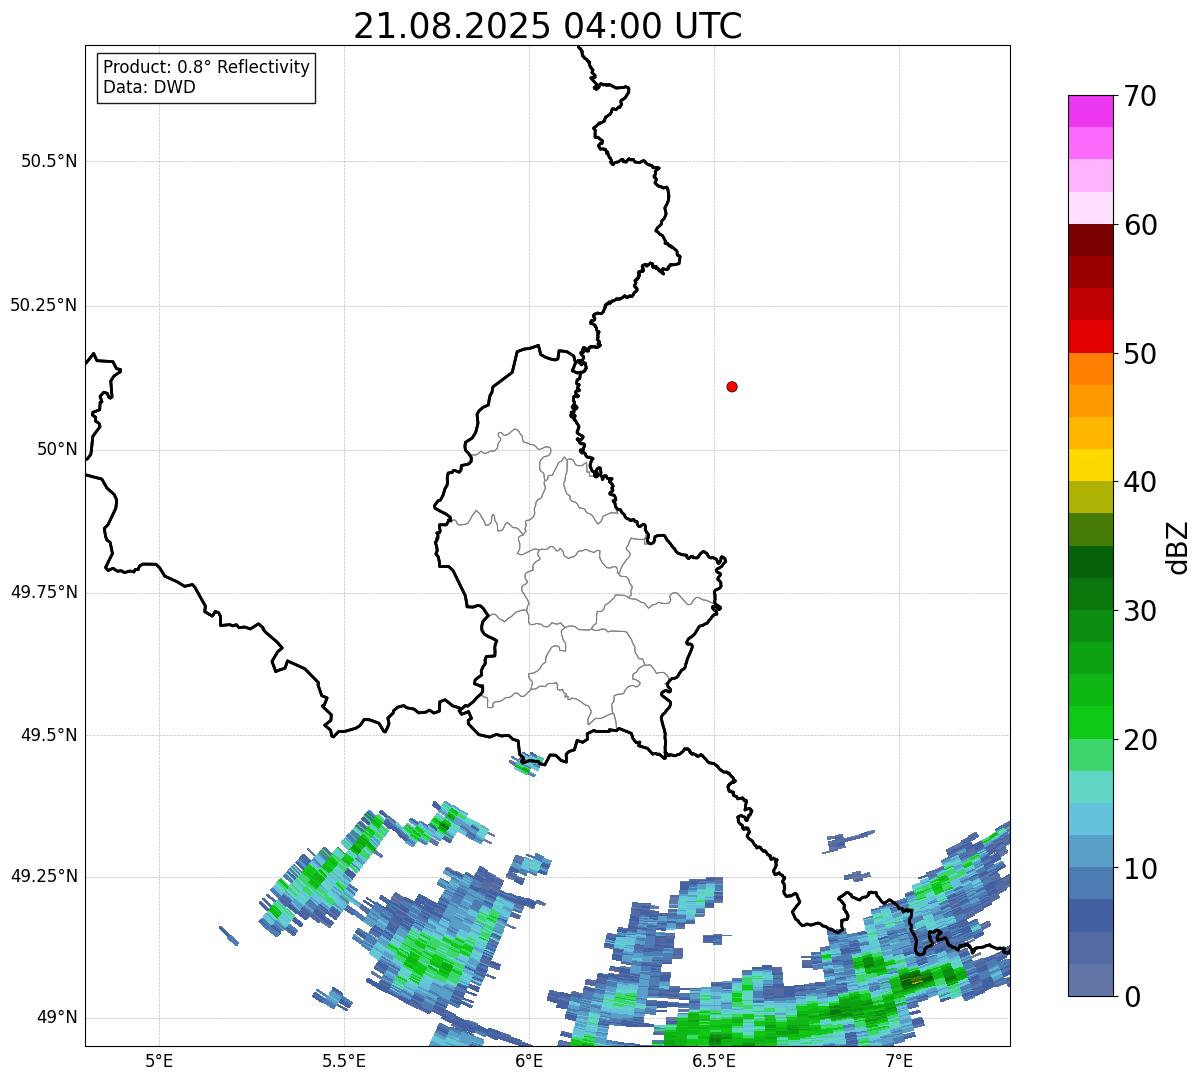Click the dark maroon swatch below 60
This screenshot has height=1081, width=1202.
[x=1090, y=240]
